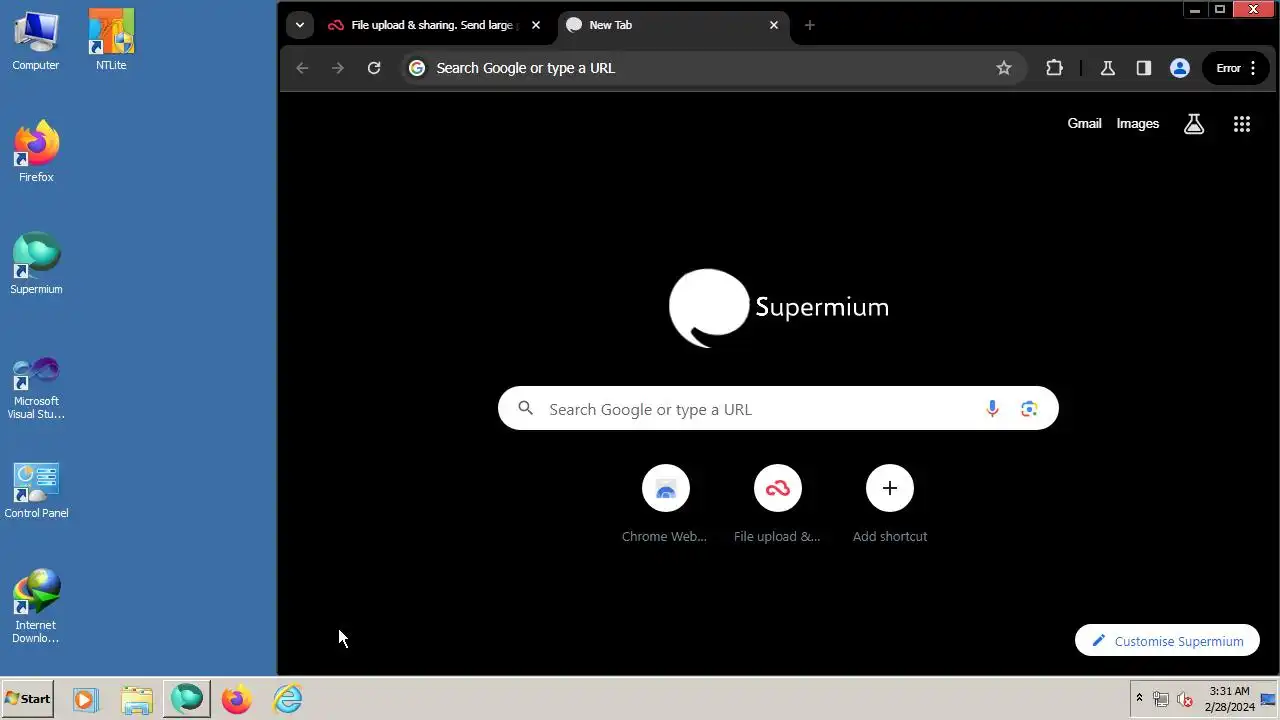Click the browser forward arrow
This screenshot has height=720, width=1280.
pos(338,68)
